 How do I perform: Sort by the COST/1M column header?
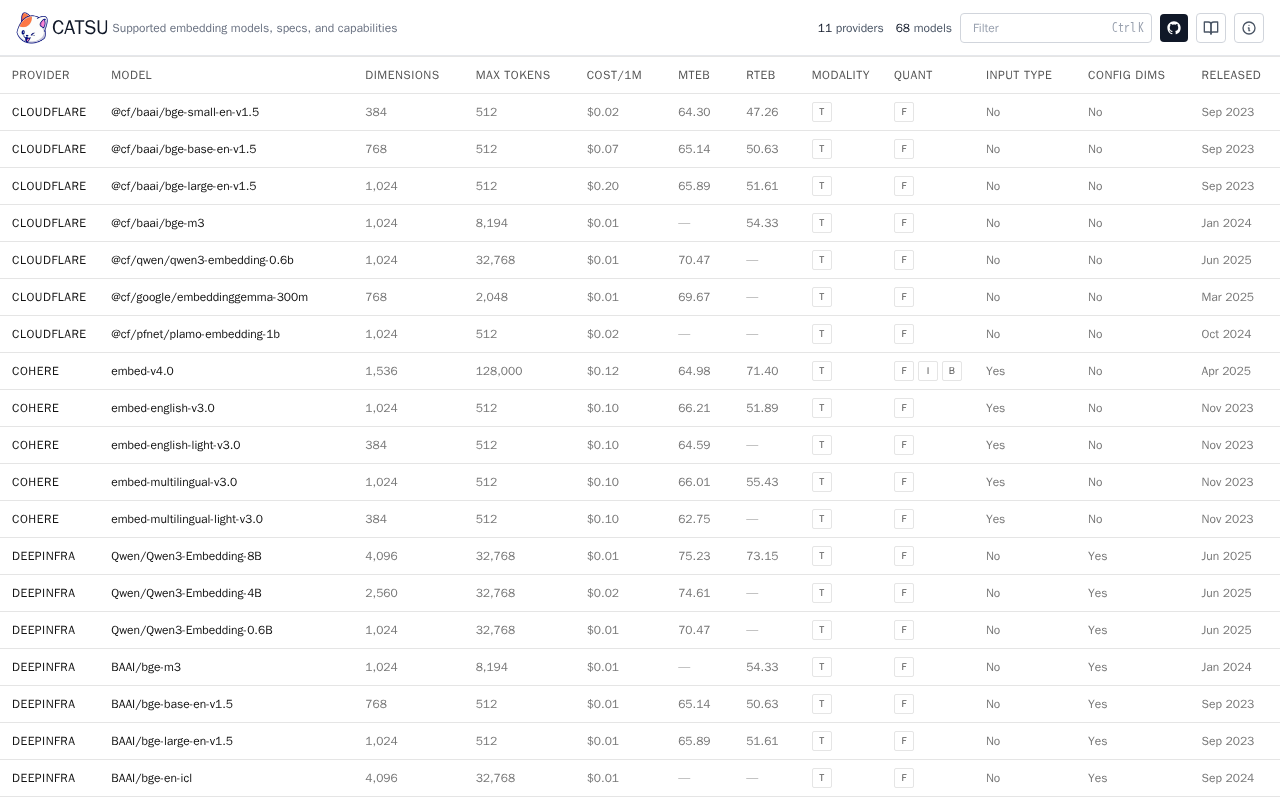click(x=614, y=75)
